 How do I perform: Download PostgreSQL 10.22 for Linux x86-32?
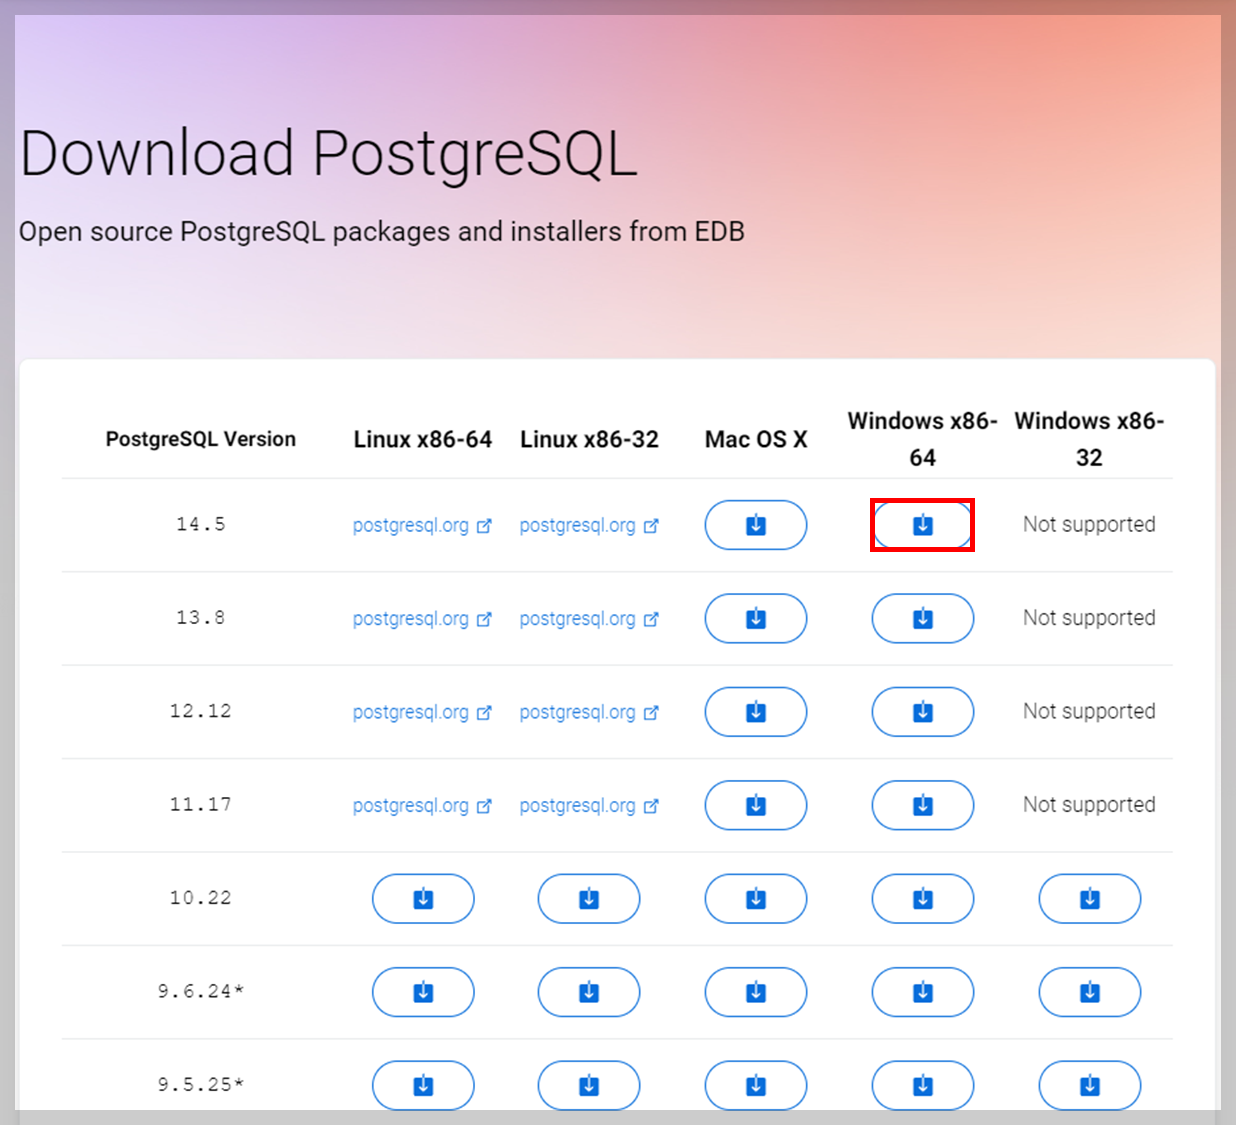[589, 898]
